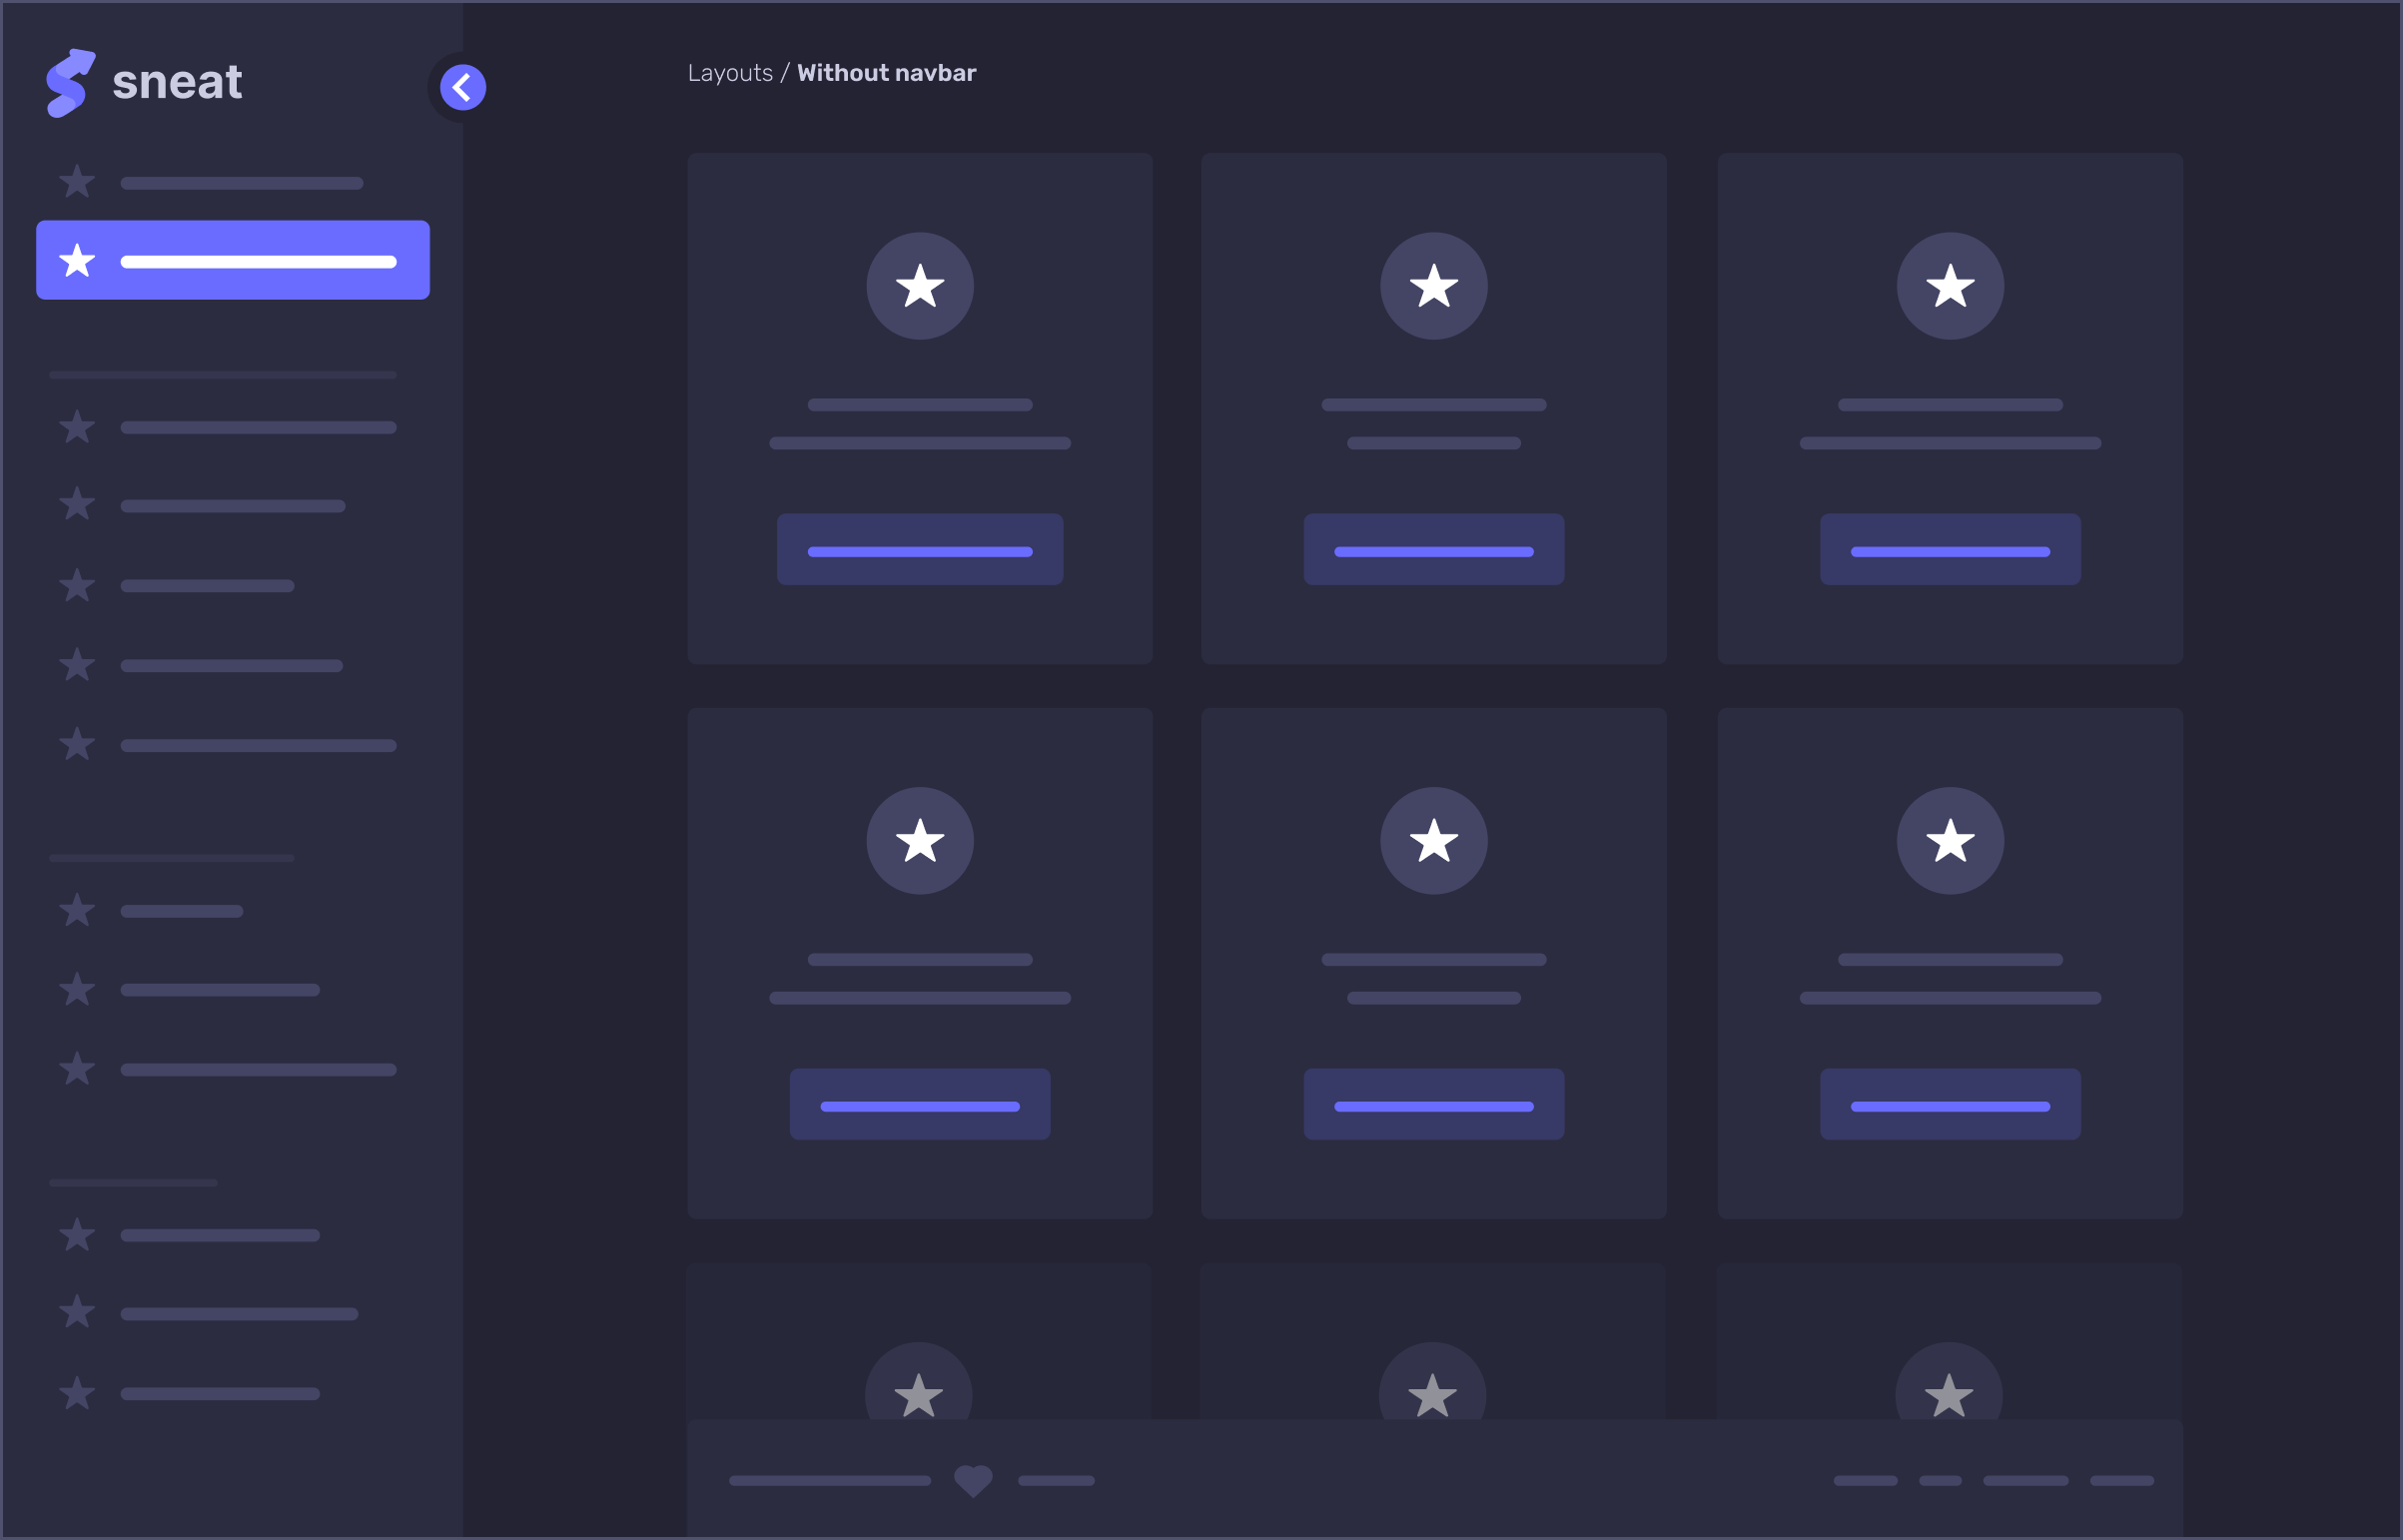
Task: Click the rightmost footer link placeholder
Action: tap(2121, 1481)
